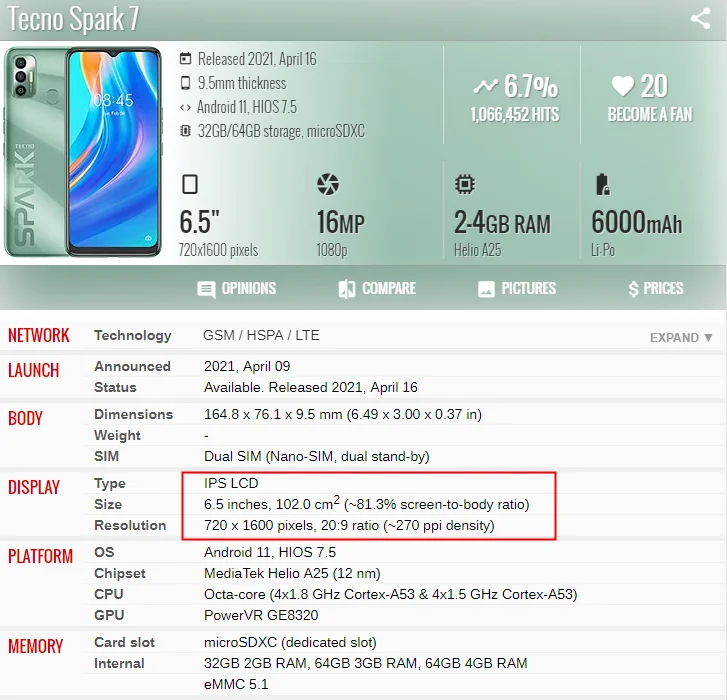Click the LAUNCH category heading
The height and width of the screenshot is (700, 727).
[x=34, y=370]
